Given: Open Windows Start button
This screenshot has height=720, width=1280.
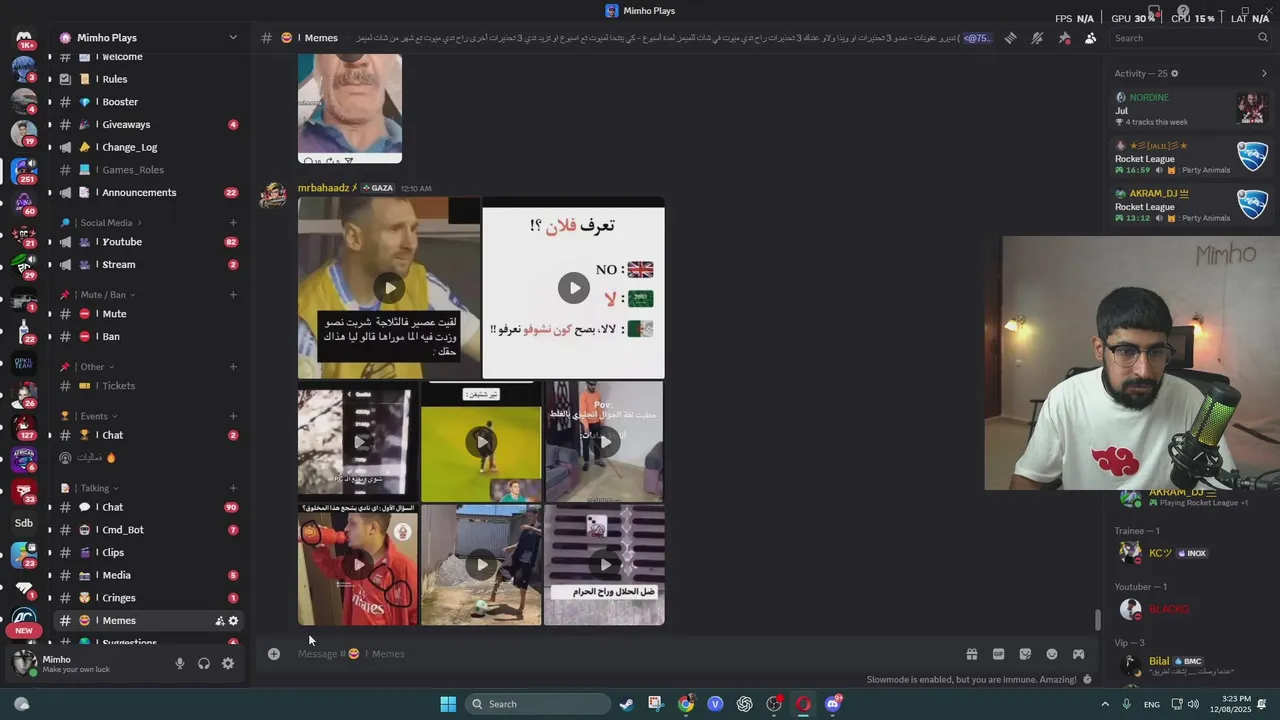Looking at the screenshot, I should click(x=448, y=704).
